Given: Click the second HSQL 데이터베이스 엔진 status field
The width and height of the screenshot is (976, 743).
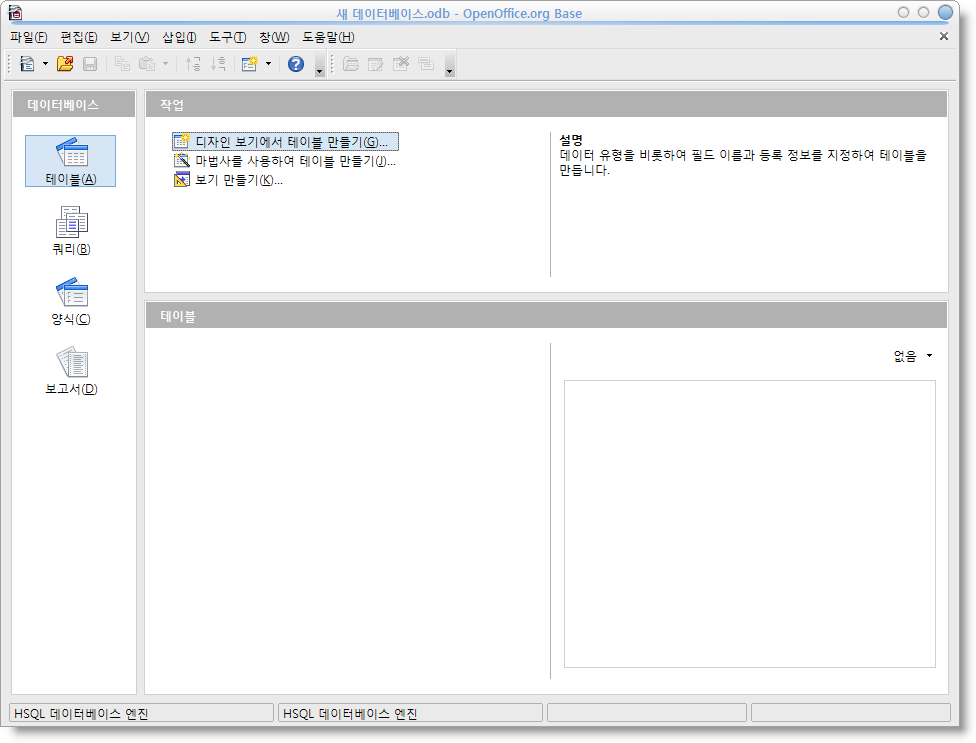Looking at the screenshot, I should click(x=411, y=713).
